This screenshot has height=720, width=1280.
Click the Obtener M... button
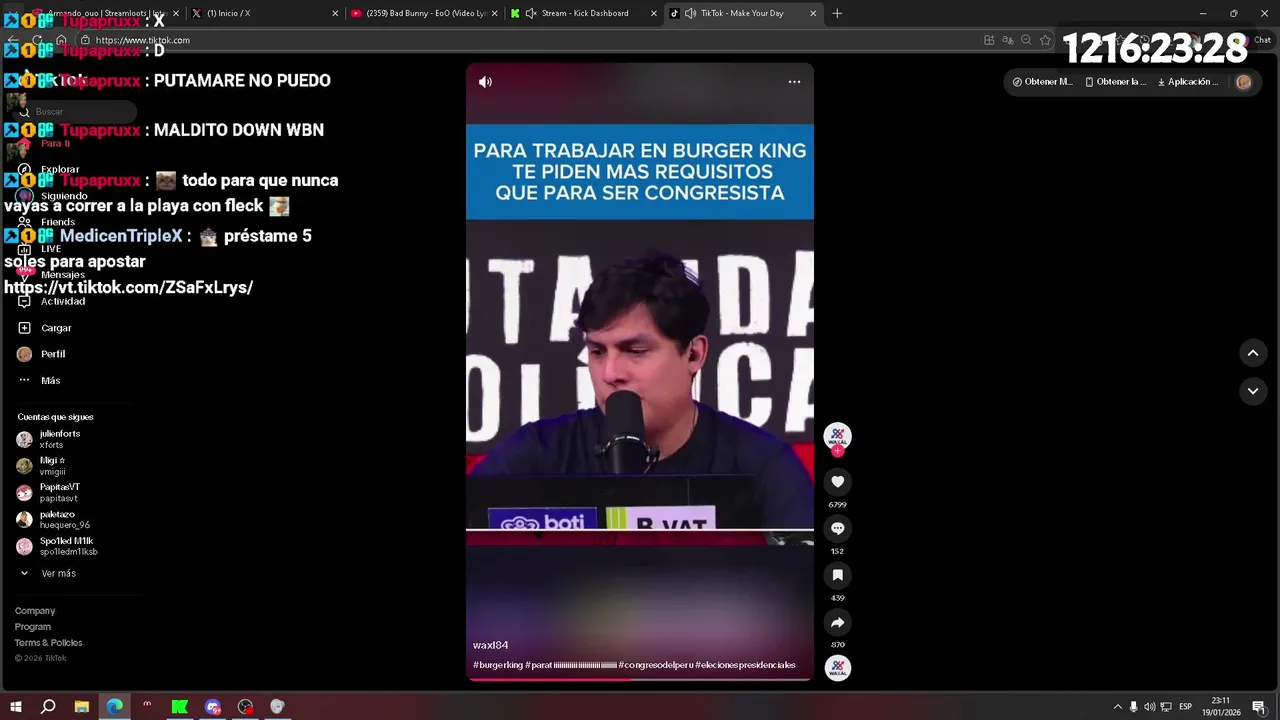coord(1042,82)
